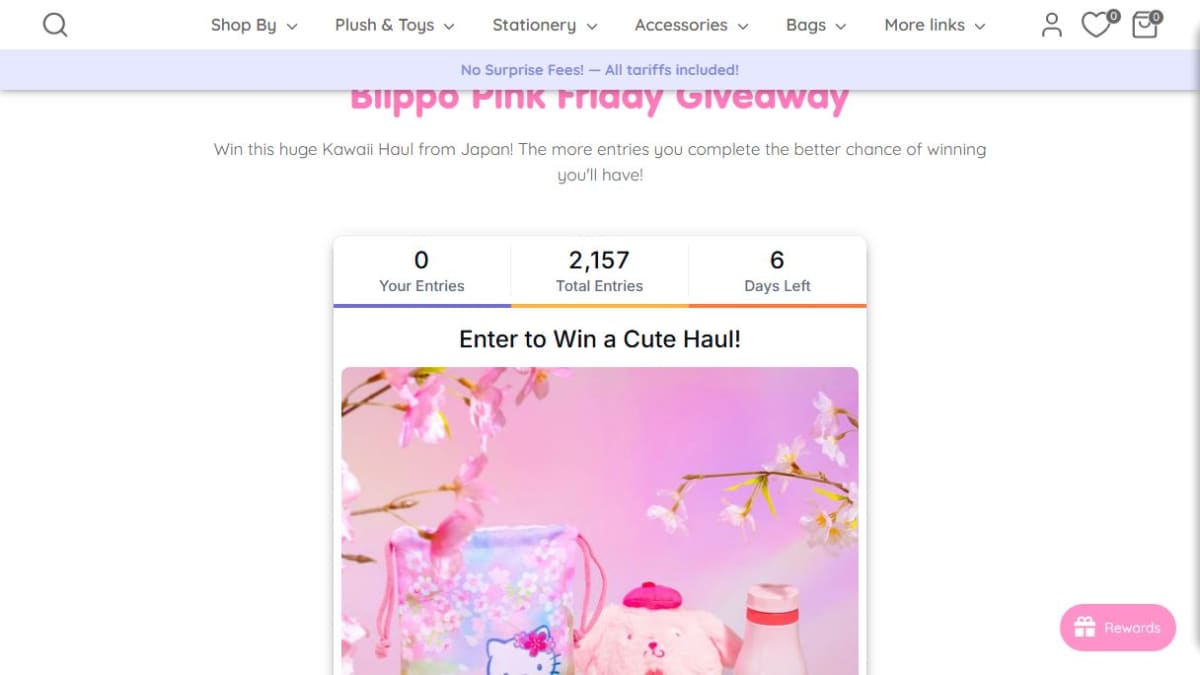Open the Rewards button
1200x675 pixels.
pyautogui.click(x=1118, y=628)
